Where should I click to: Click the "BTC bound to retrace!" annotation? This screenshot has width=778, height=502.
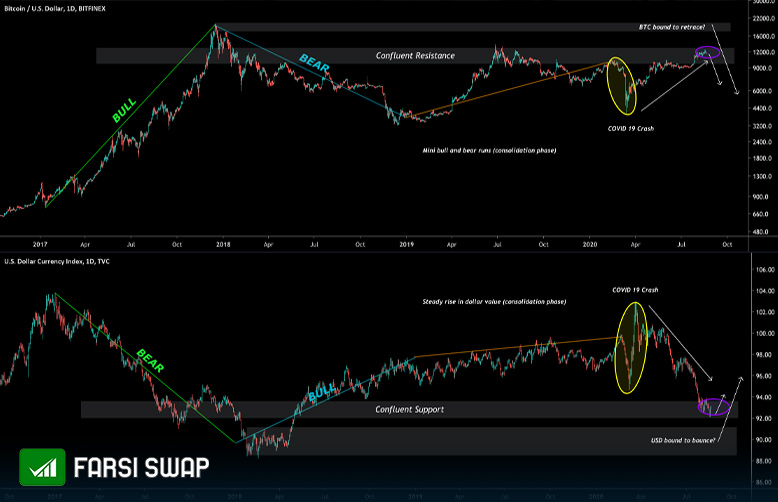(x=671, y=27)
